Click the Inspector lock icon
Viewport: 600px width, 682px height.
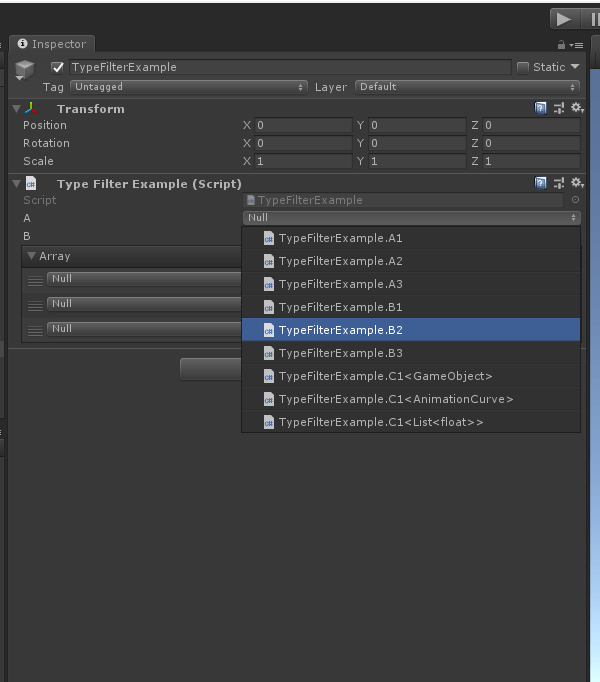[x=562, y=45]
